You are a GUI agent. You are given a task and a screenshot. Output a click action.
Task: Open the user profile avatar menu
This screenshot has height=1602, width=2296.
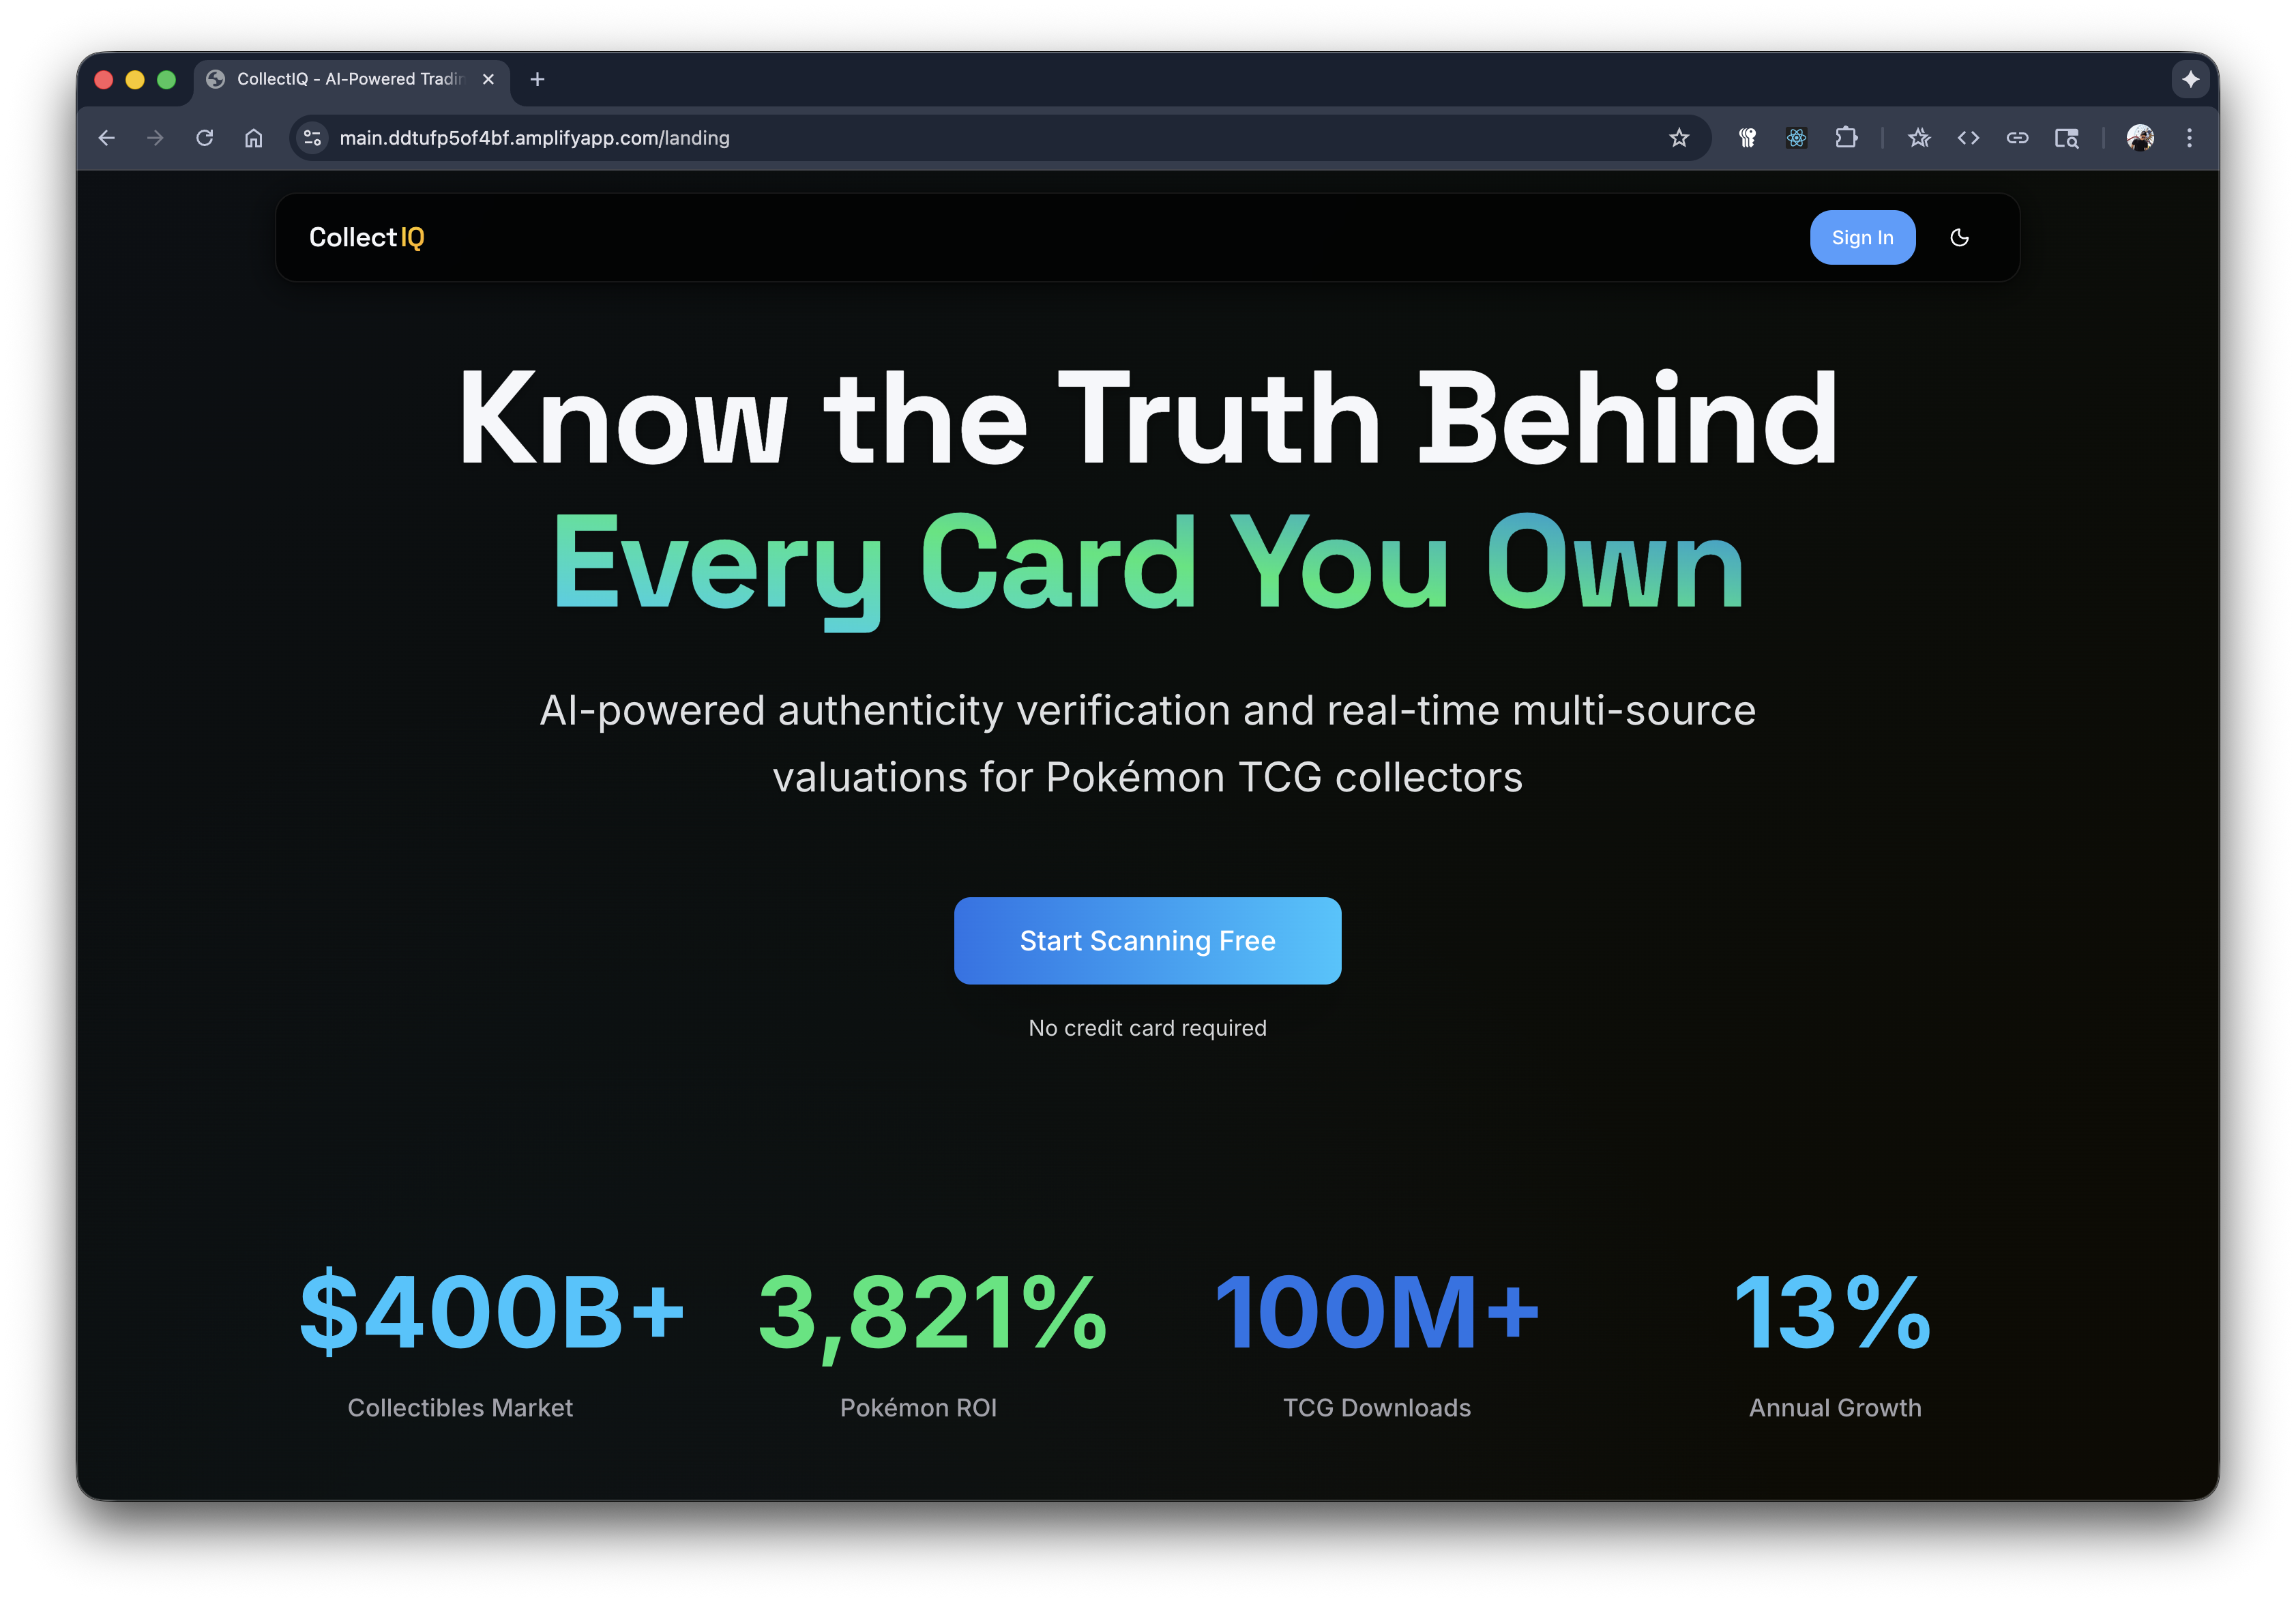click(x=2140, y=138)
